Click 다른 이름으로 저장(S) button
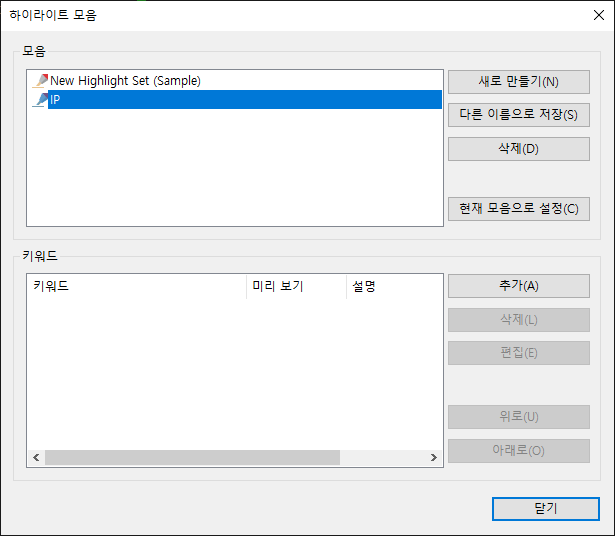 tap(519, 115)
